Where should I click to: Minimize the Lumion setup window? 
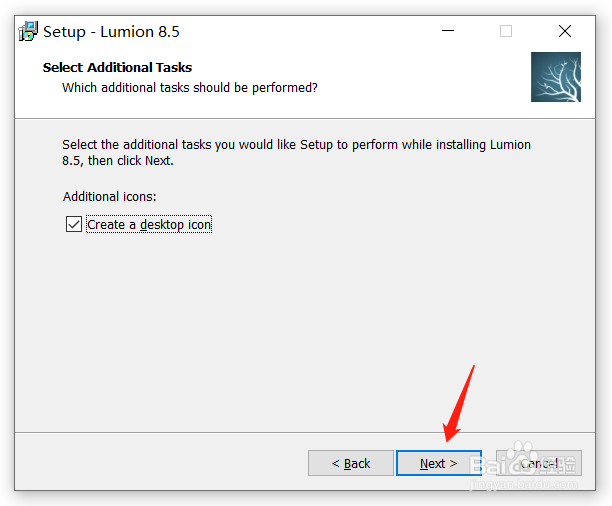coord(448,31)
